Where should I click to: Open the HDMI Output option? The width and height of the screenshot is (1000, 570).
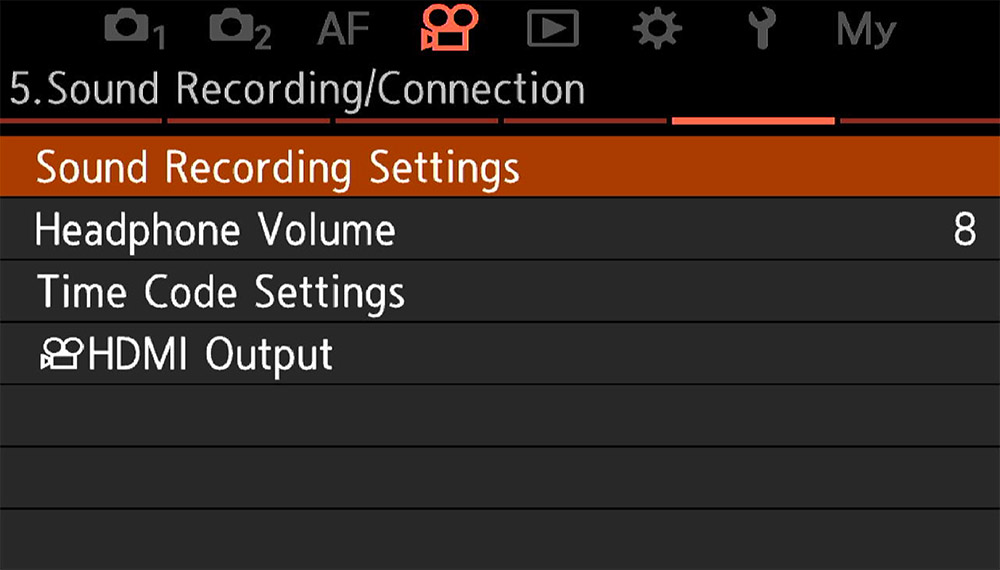click(x=210, y=355)
